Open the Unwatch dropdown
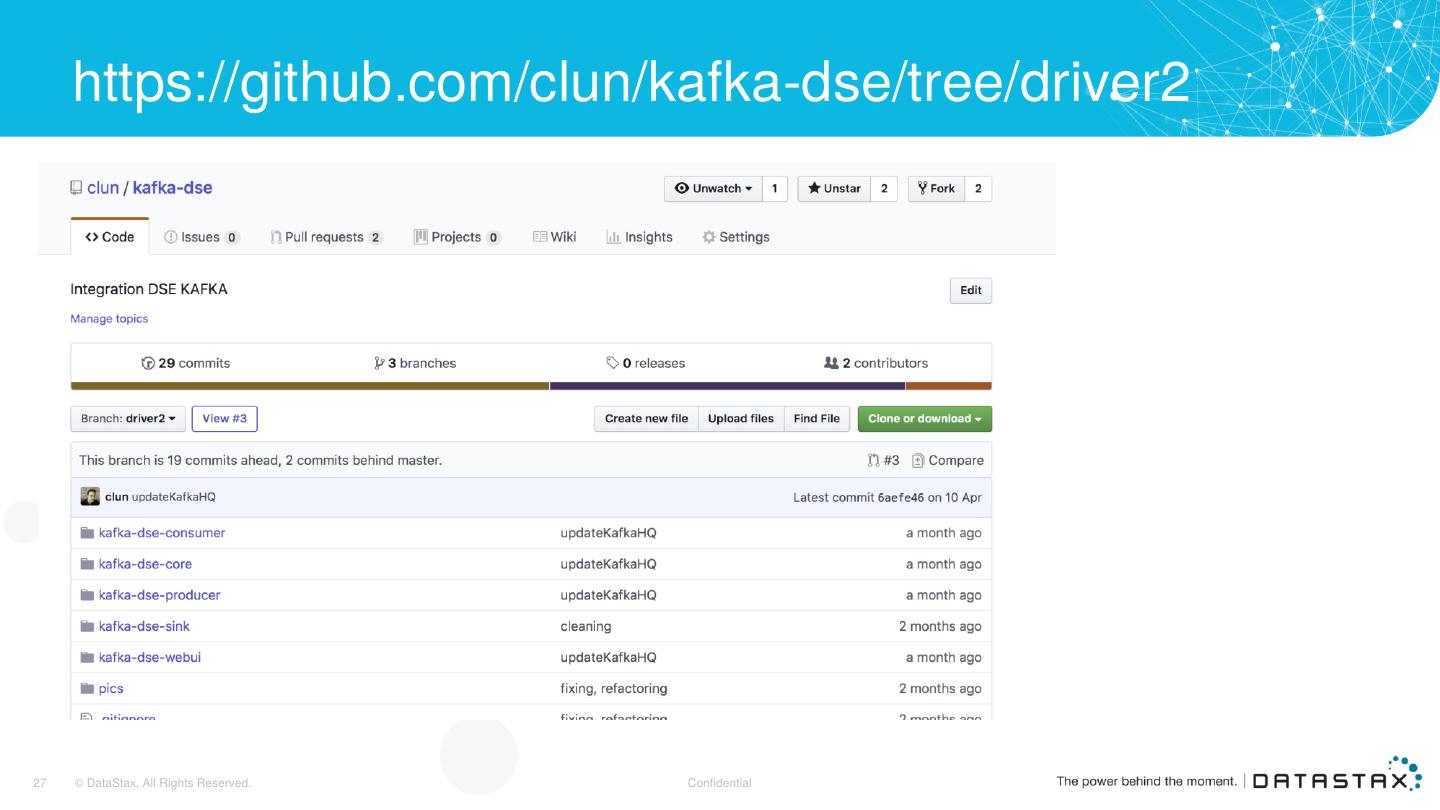Screen dimensions: 1440x810 [713, 189]
